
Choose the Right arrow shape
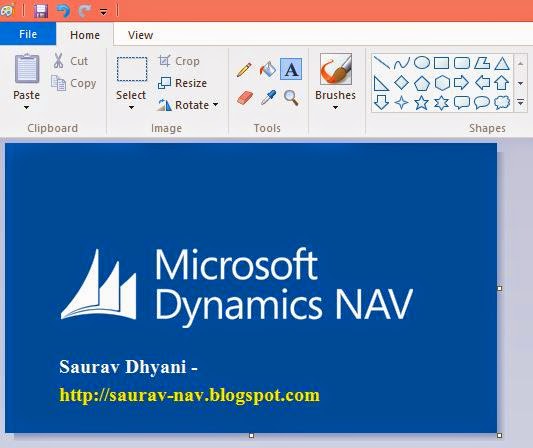click(x=462, y=83)
